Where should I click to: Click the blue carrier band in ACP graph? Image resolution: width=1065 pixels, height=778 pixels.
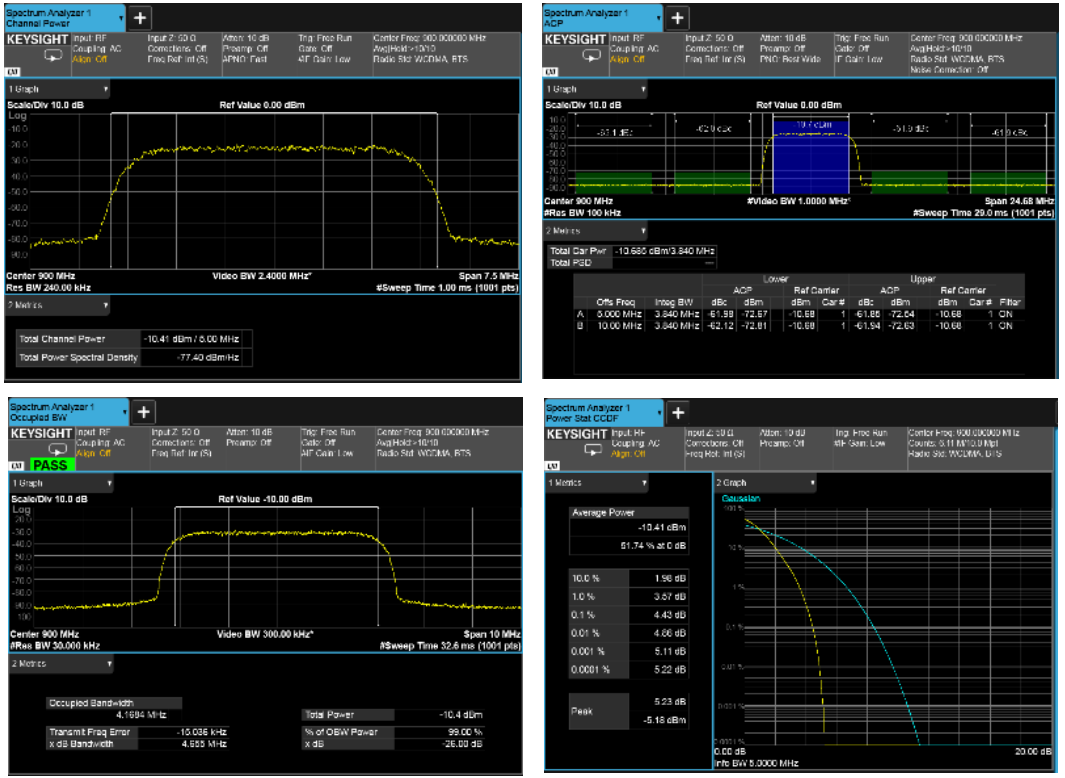point(809,160)
